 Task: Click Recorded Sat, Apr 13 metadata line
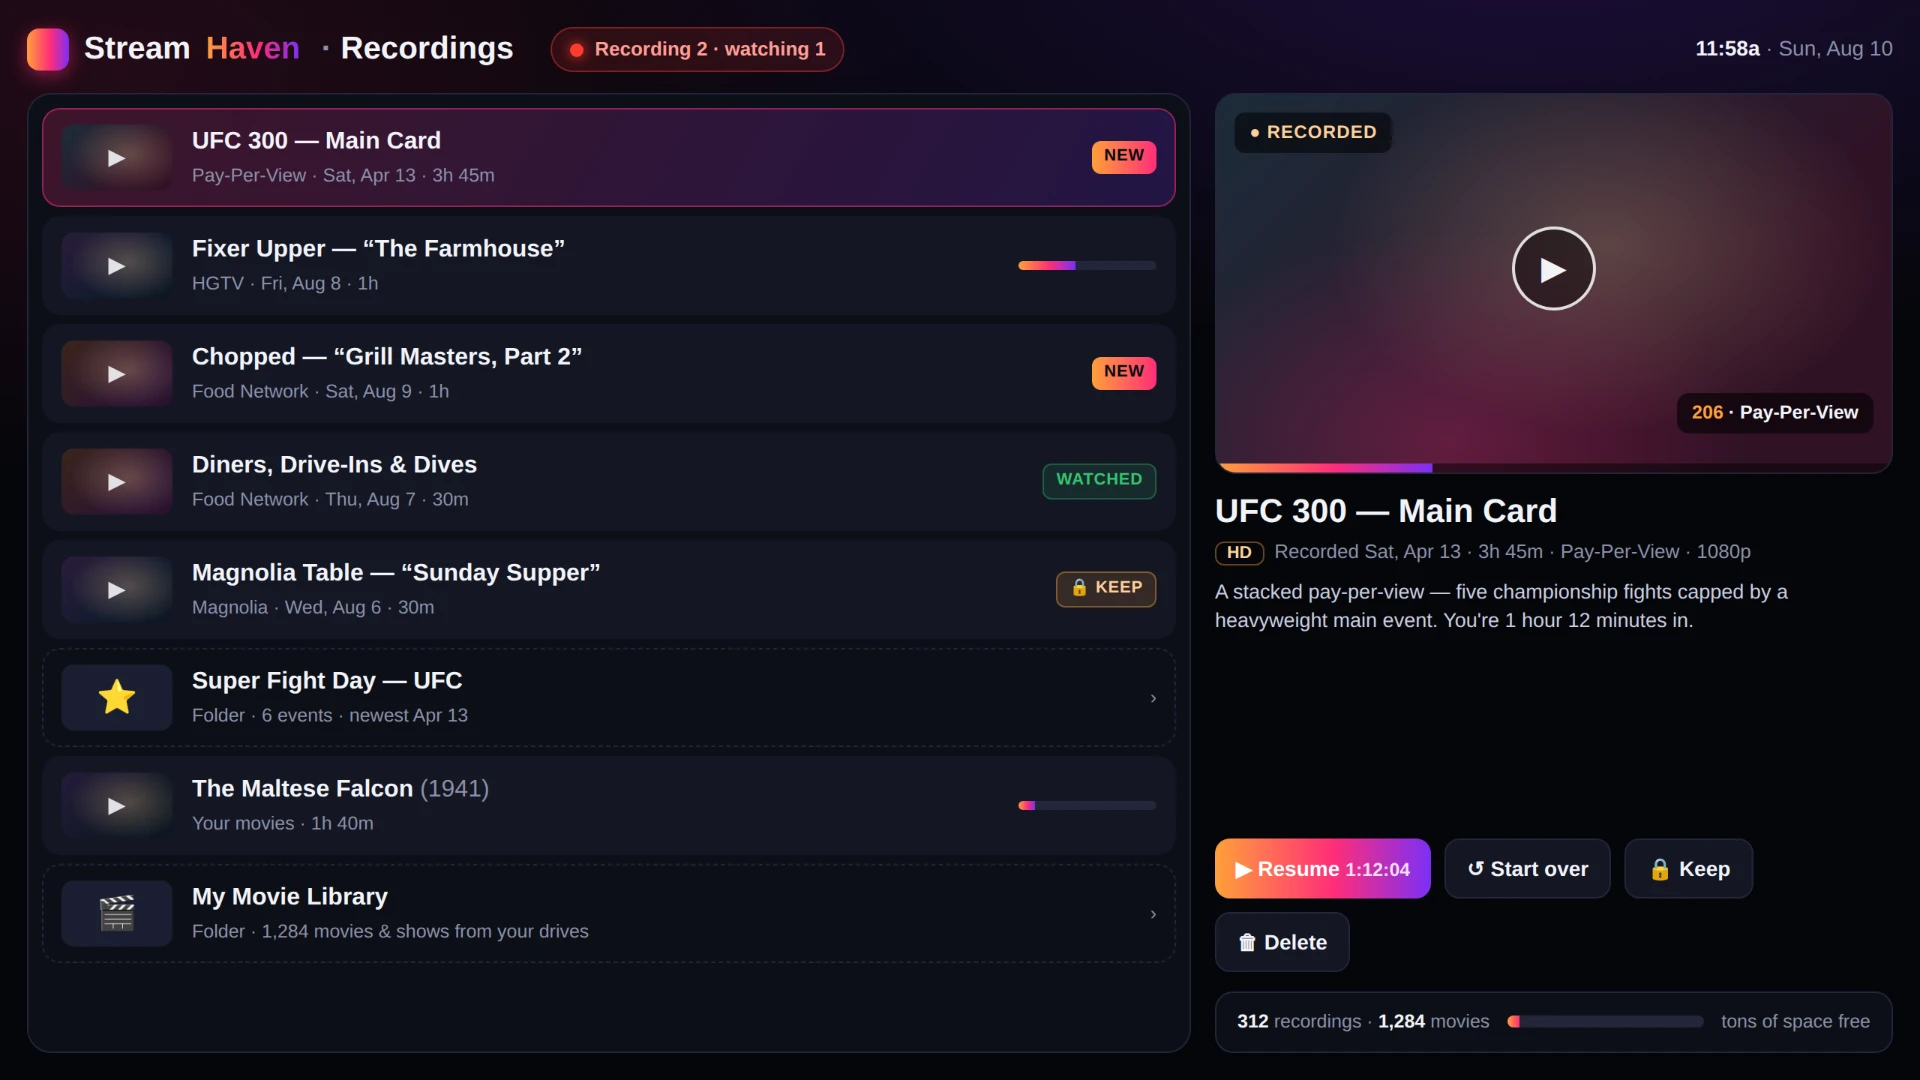pyautogui.click(x=1512, y=552)
